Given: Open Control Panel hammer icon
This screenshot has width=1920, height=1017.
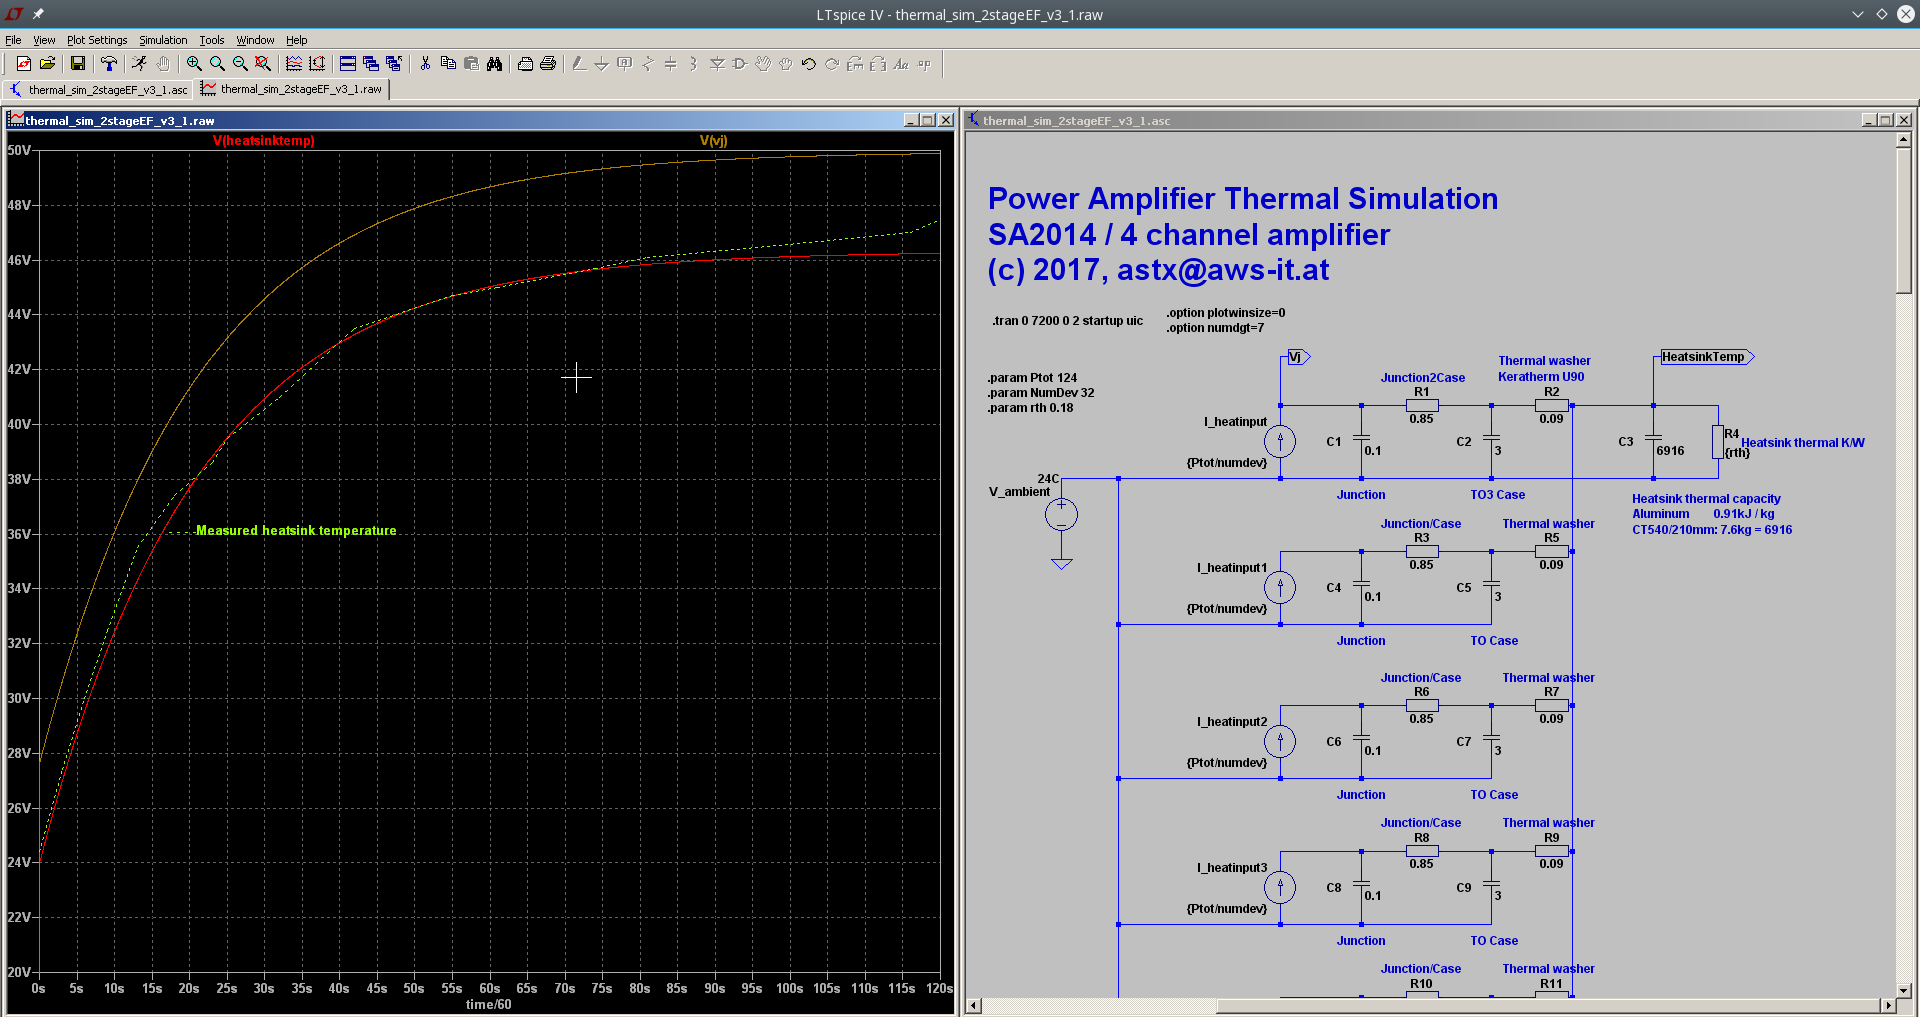Looking at the screenshot, I should (x=109, y=64).
